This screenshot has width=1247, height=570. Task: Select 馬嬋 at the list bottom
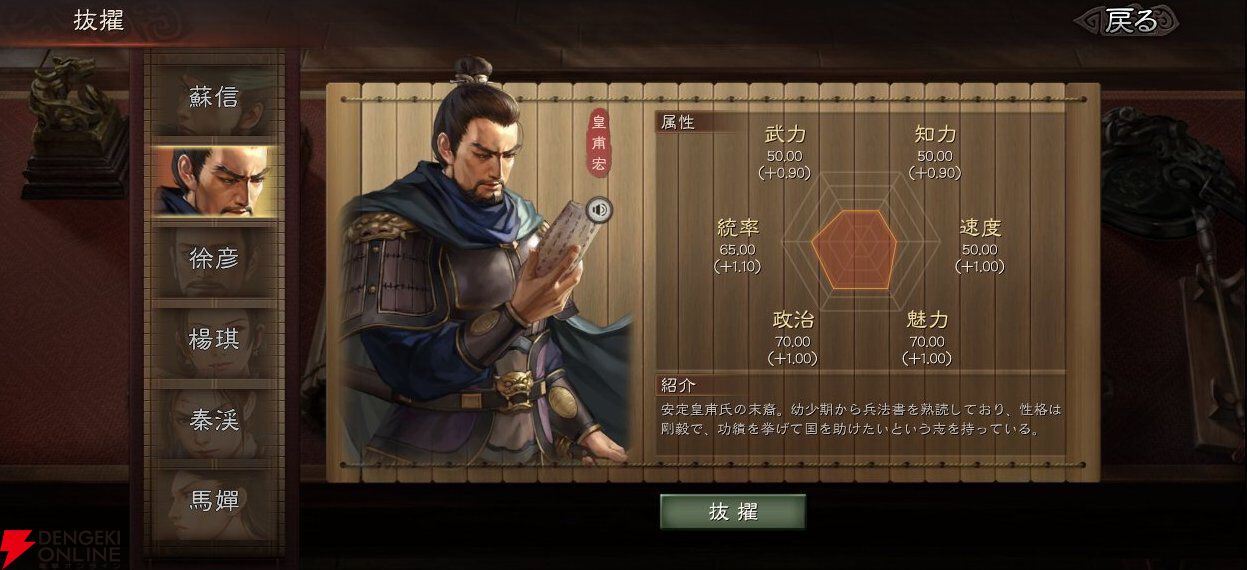(214, 502)
